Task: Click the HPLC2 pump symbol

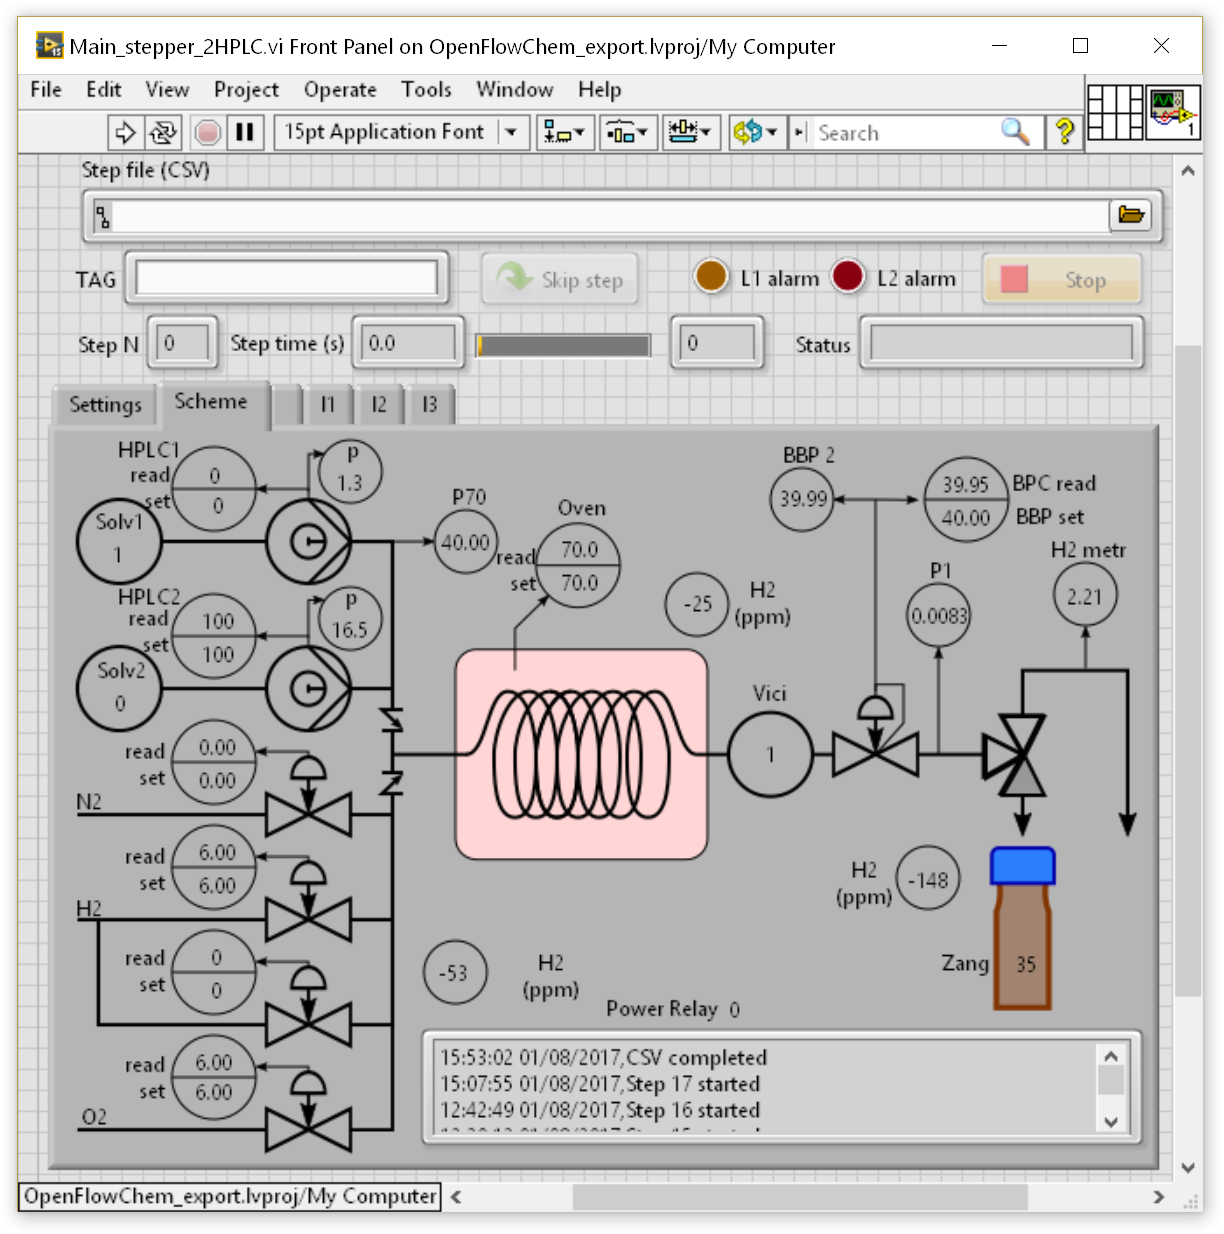Action: click(x=308, y=688)
